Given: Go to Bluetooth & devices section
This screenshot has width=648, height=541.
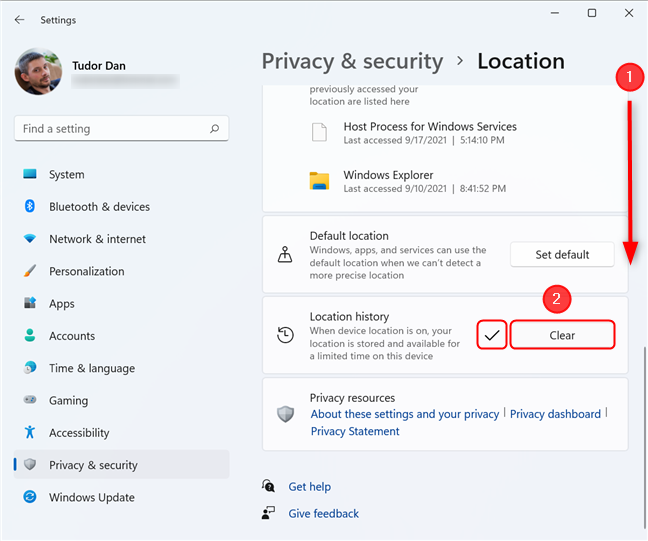Looking at the screenshot, I should 122,207.
